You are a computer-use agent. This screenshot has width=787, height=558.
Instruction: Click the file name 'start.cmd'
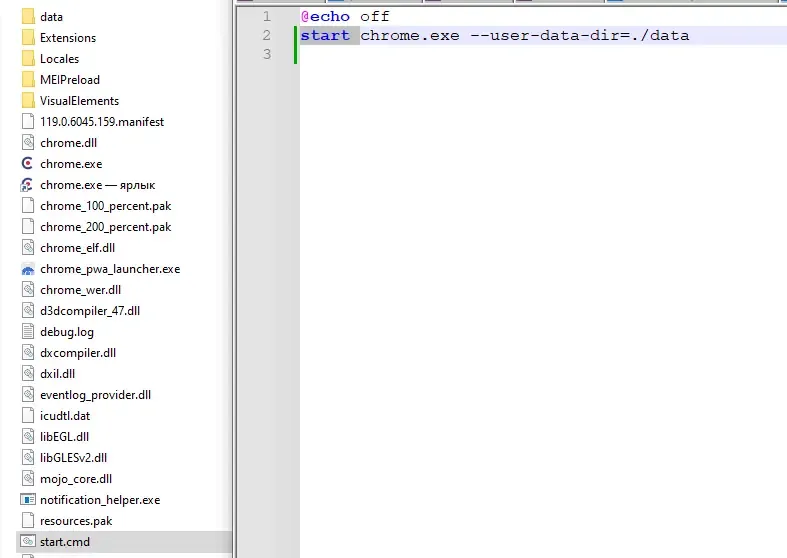click(65, 542)
